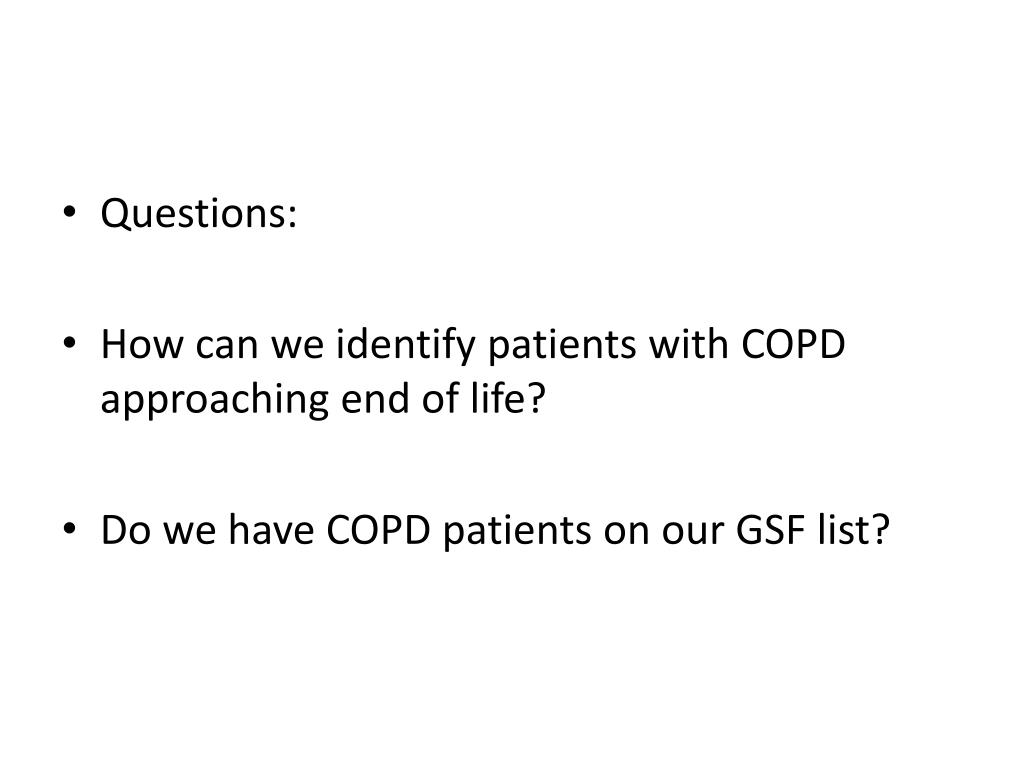Click the word "have" in last bullet

[271, 529]
